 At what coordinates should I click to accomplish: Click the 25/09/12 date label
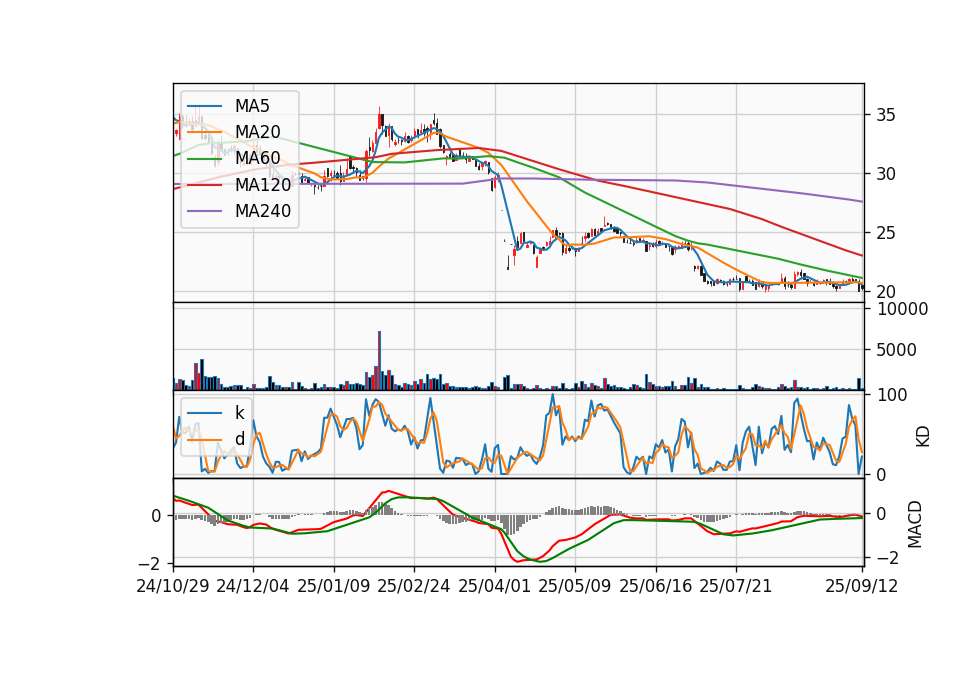(862, 586)
